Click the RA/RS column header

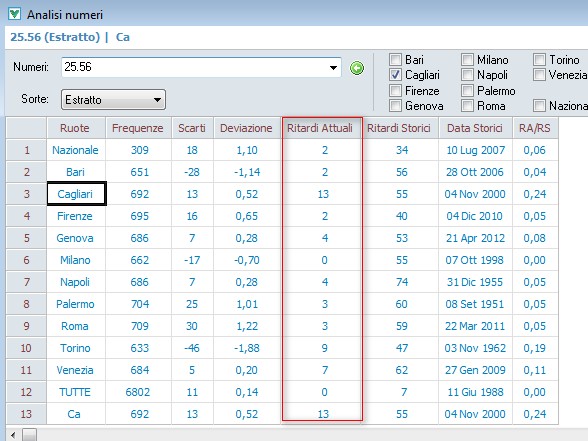[535, 128]
